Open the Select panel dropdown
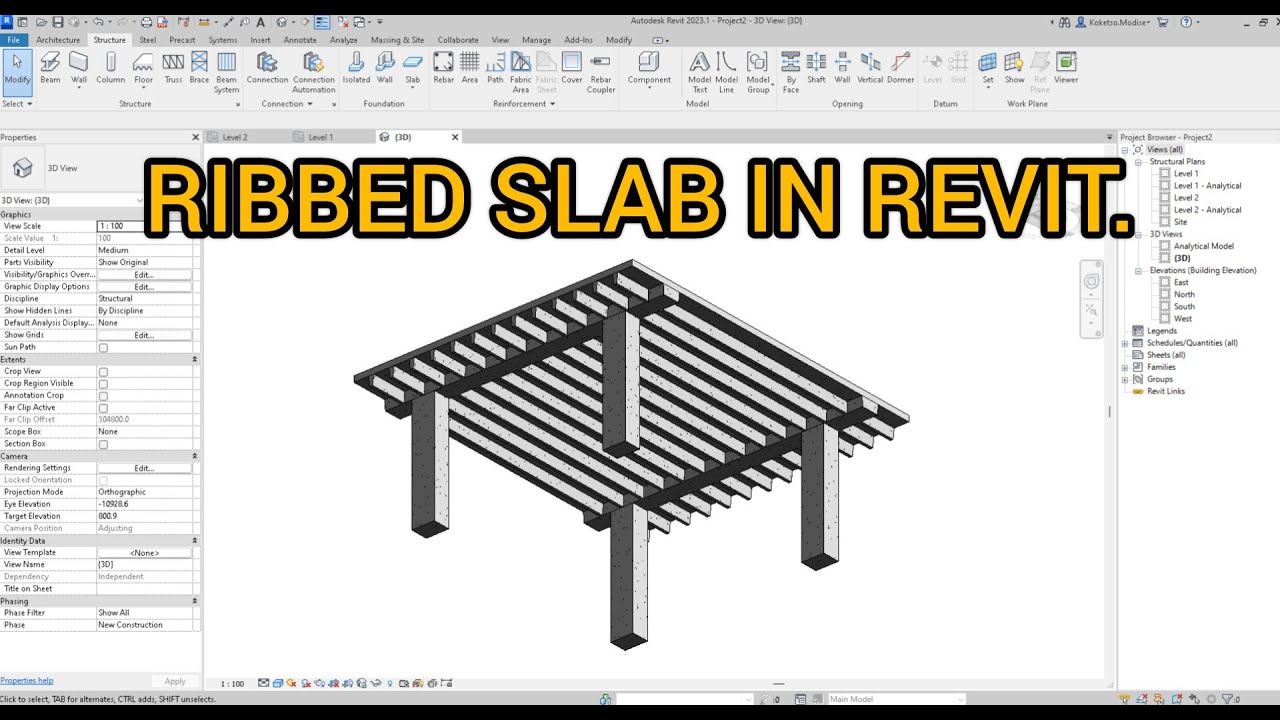The width and height of the screenshot is (1280, 720). click(17, 104)
